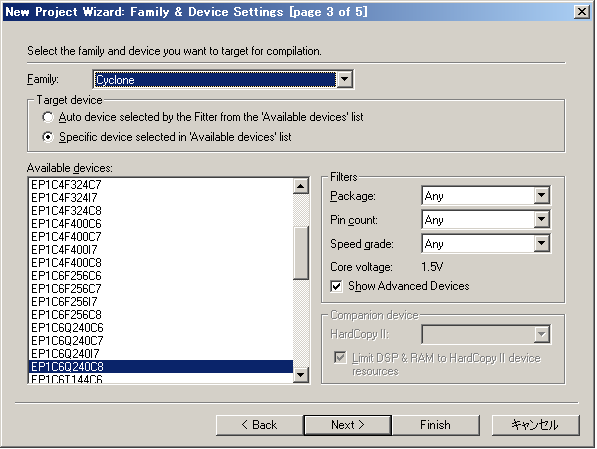
Task: Select device EP1C4F324C8
Action: point(161,211)
